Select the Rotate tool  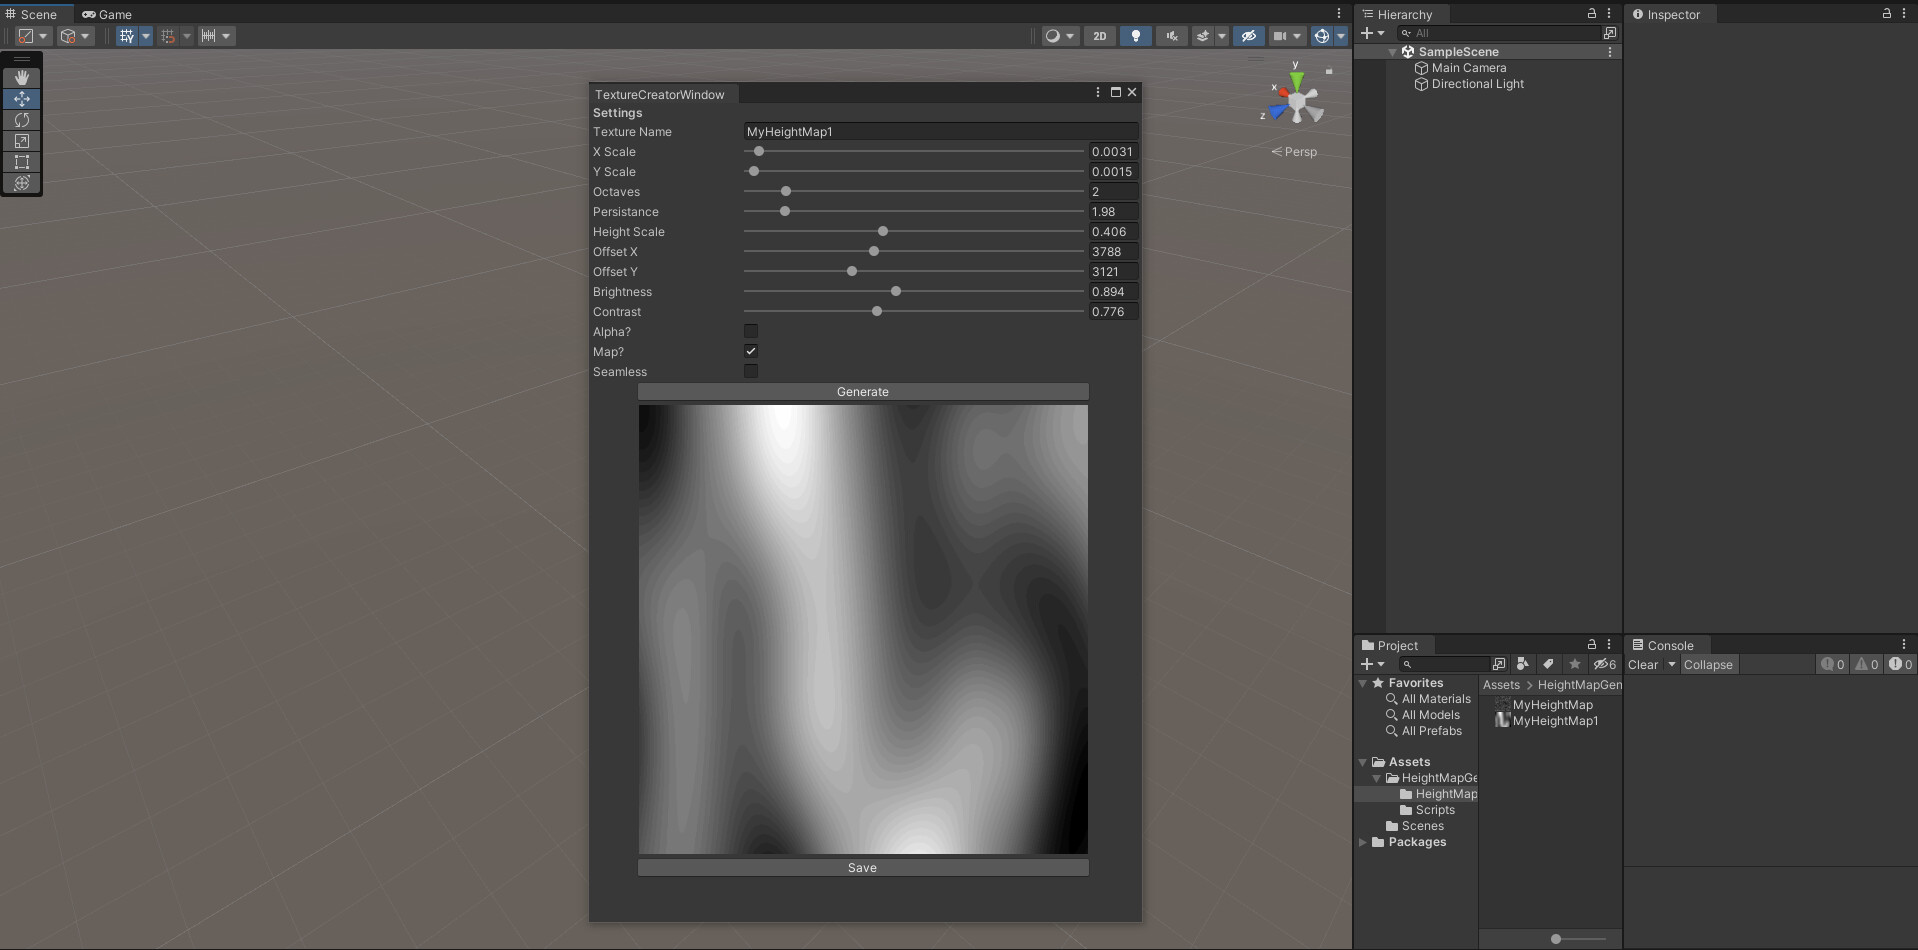[21, 120]
